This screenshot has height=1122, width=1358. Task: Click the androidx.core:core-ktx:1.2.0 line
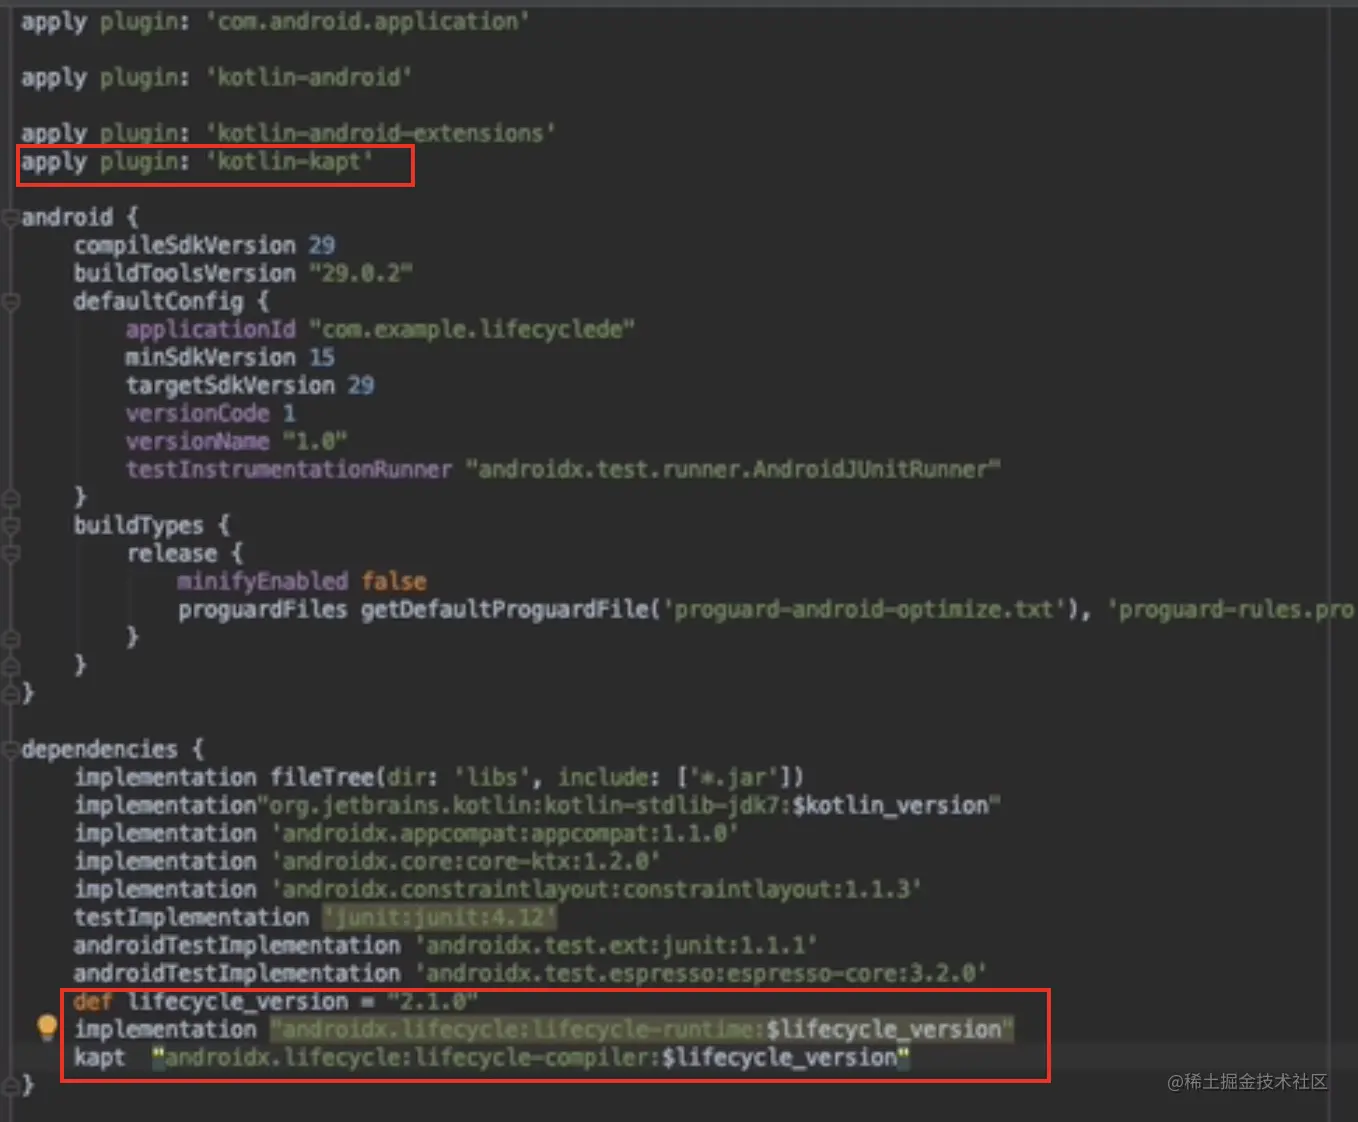pyautogui.click(x=367, y=861)
